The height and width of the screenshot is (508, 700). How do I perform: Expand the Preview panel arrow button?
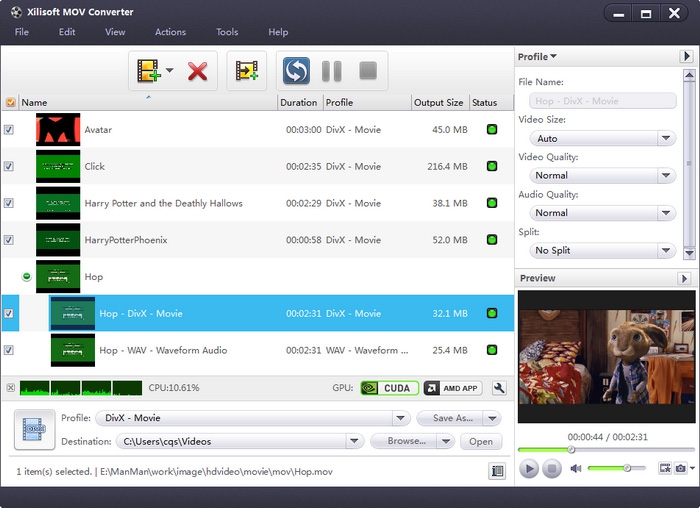(x=684, y=278)
